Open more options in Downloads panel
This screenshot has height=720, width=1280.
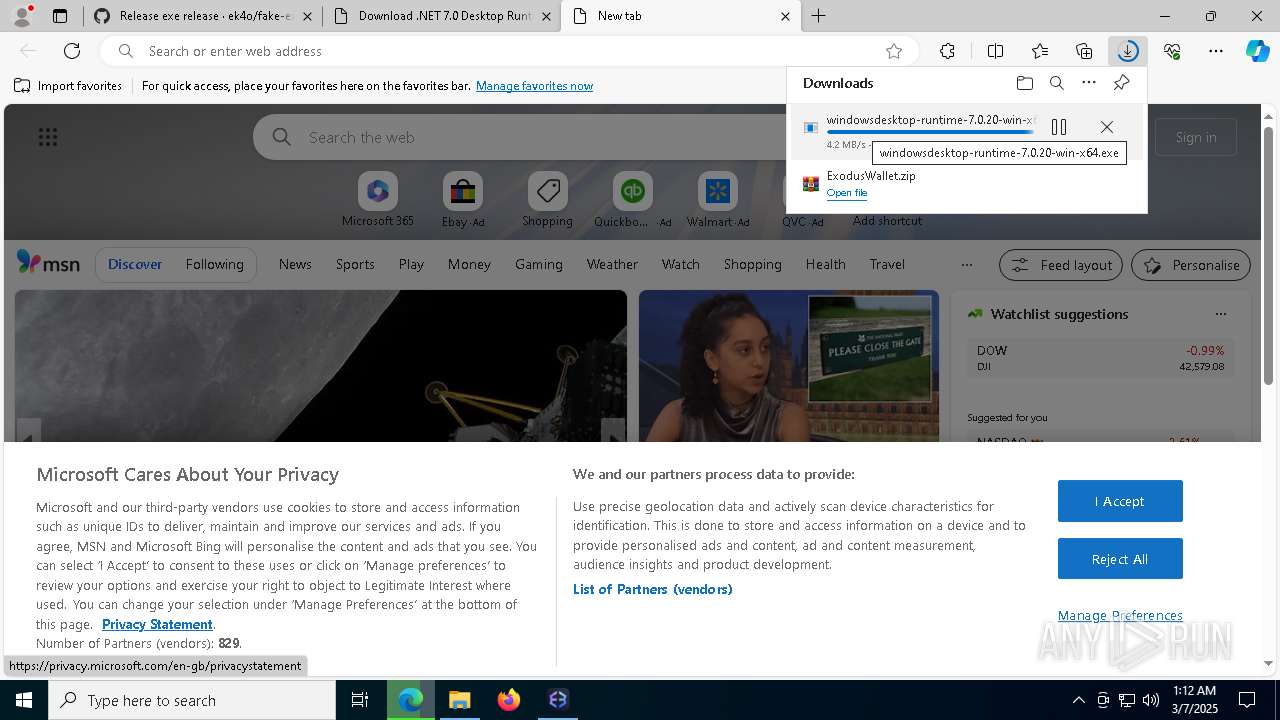pyautogui.click(x=1089, y=83)
